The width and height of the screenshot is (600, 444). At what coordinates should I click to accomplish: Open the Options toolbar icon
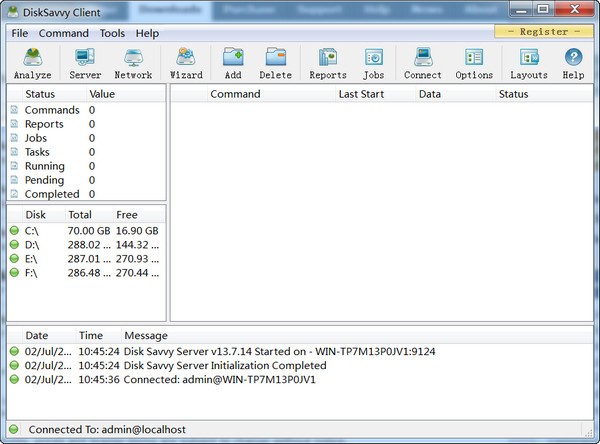tap(474, 63)
